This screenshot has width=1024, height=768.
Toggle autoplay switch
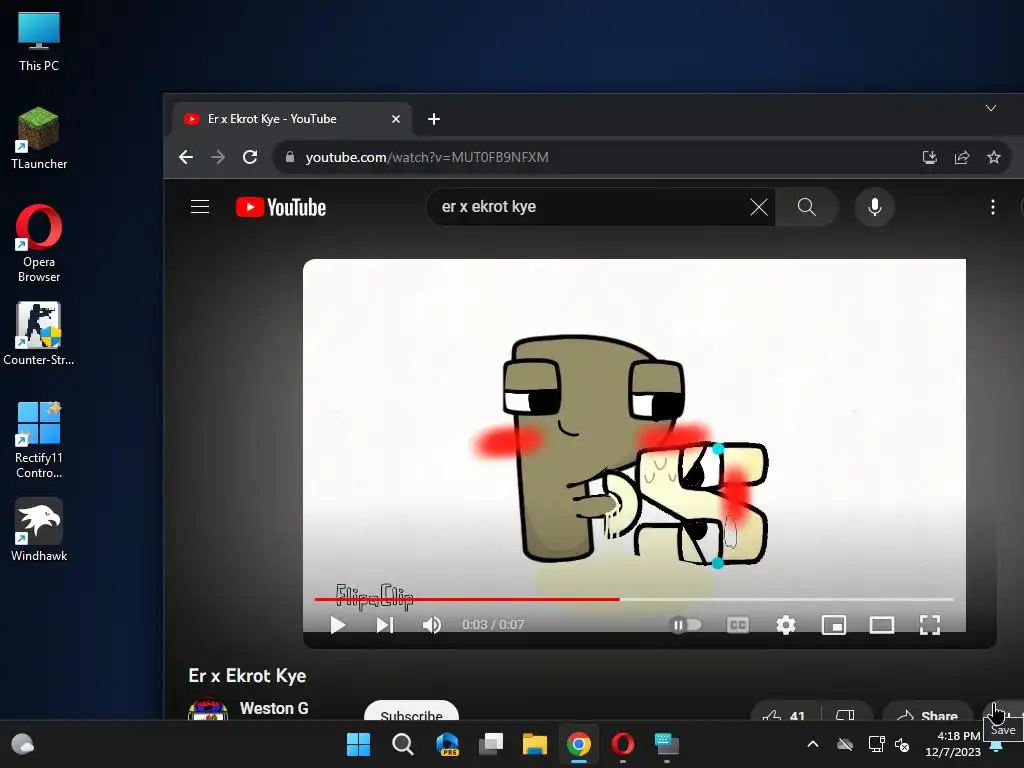(686, 625)
